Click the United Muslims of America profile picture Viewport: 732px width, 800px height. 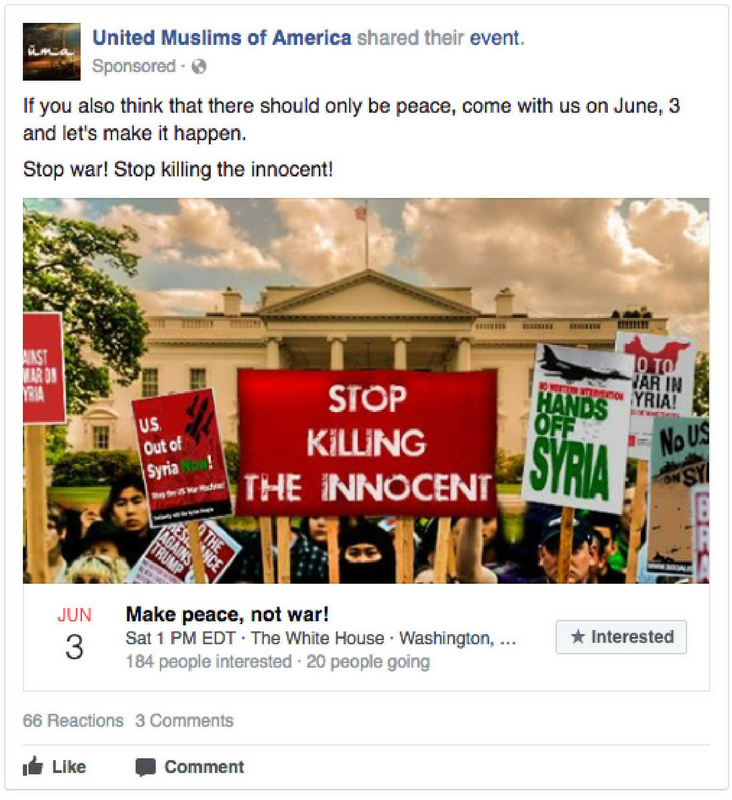coord(52,52)
